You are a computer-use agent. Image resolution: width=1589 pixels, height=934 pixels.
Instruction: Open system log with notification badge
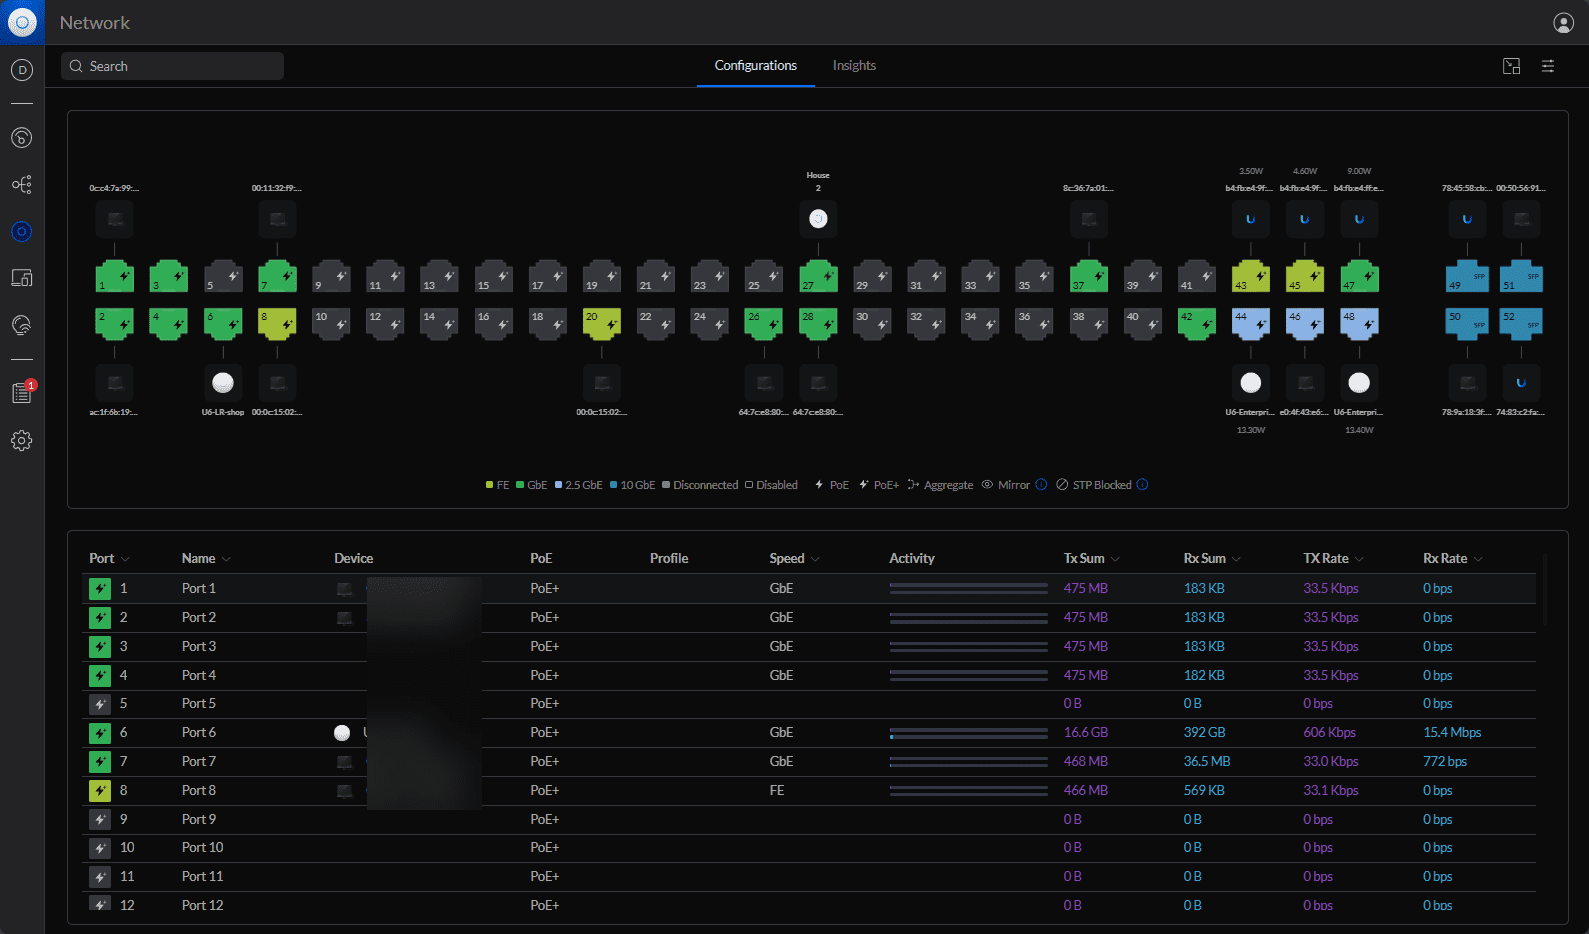(22, 393)
